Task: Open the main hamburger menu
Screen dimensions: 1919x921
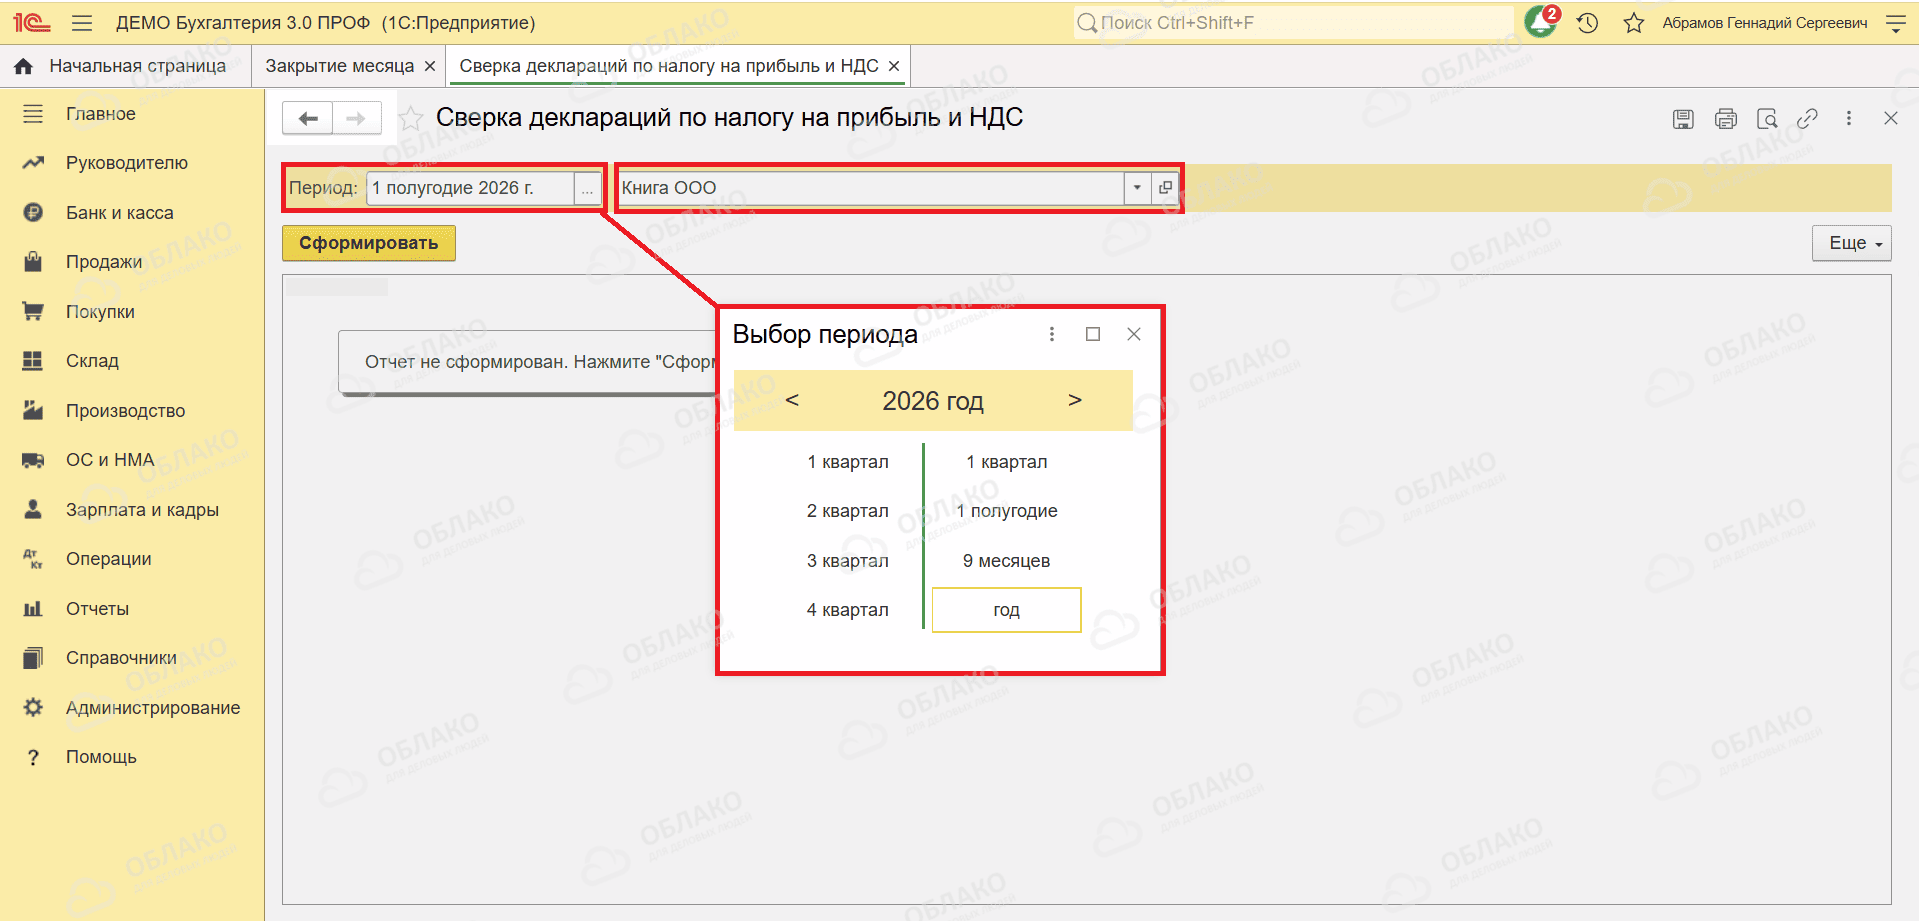Action: (82, 23)
